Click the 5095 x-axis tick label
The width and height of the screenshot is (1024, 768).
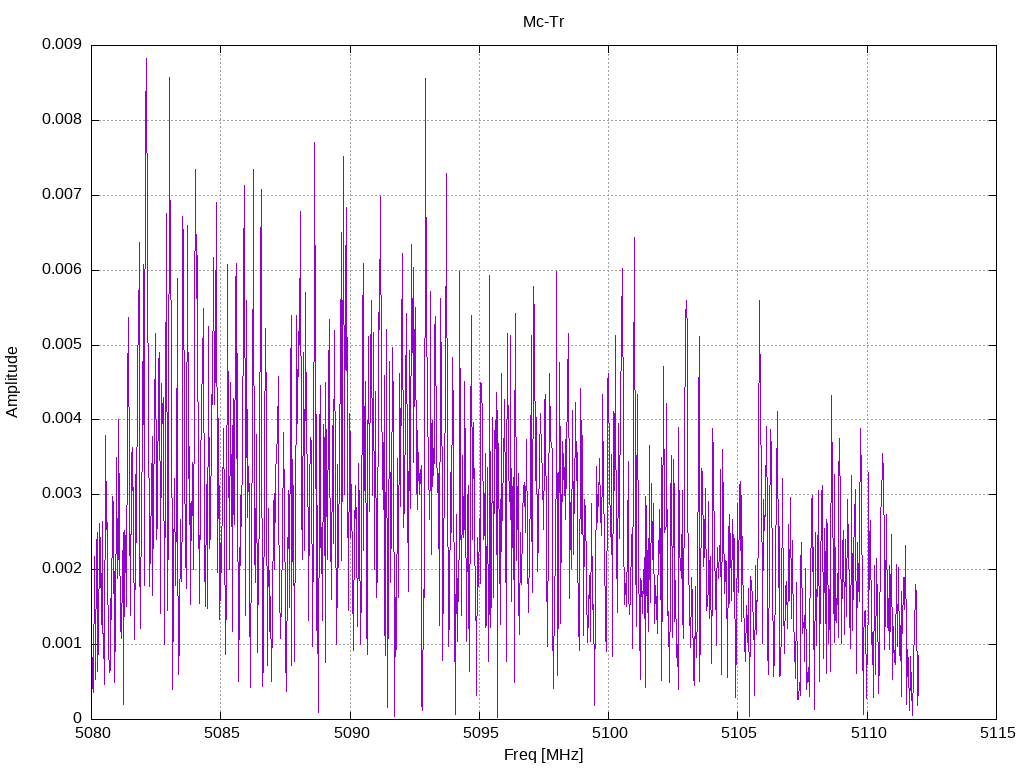(x=480, y=733)
